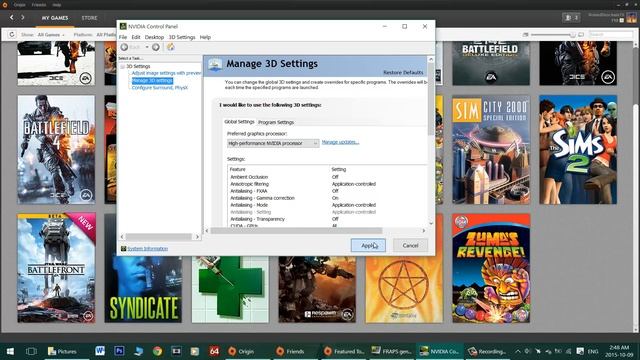The width and height of the screenshot is (640, 360).
Task: Select Manage 3D settings tree item
Action: coord(152,80)
